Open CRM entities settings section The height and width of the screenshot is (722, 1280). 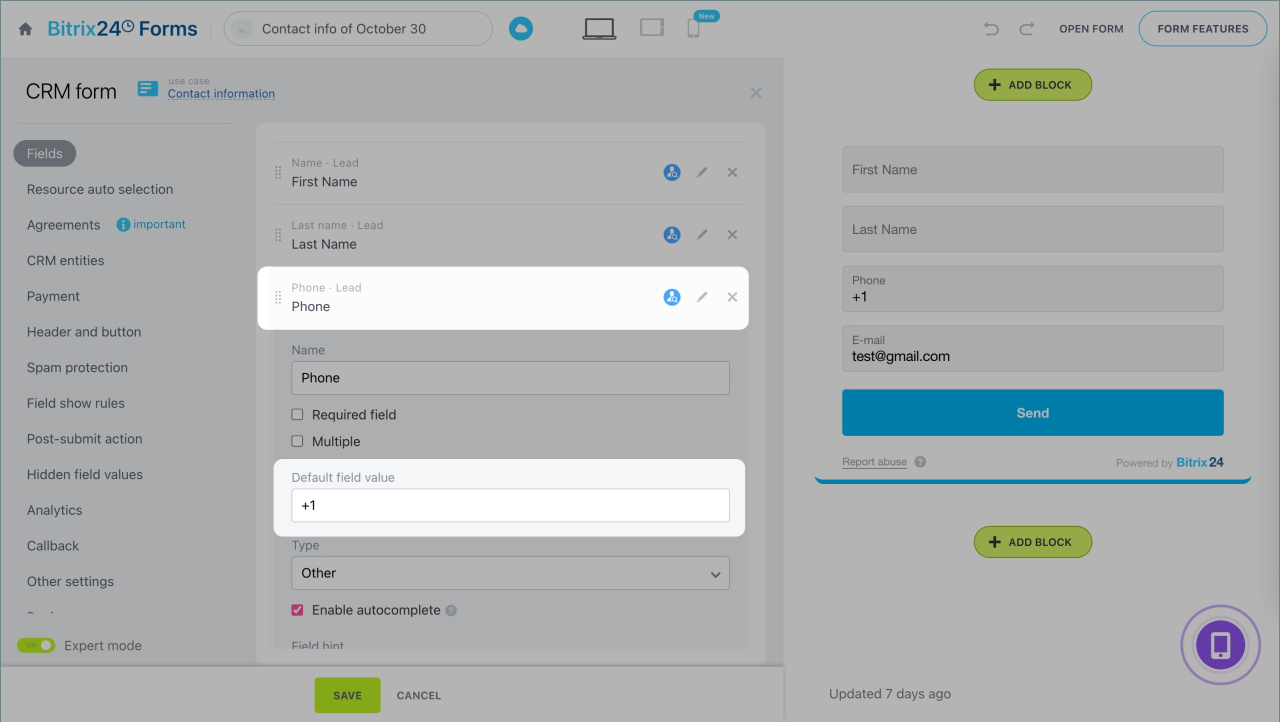(x=65, y=261)
